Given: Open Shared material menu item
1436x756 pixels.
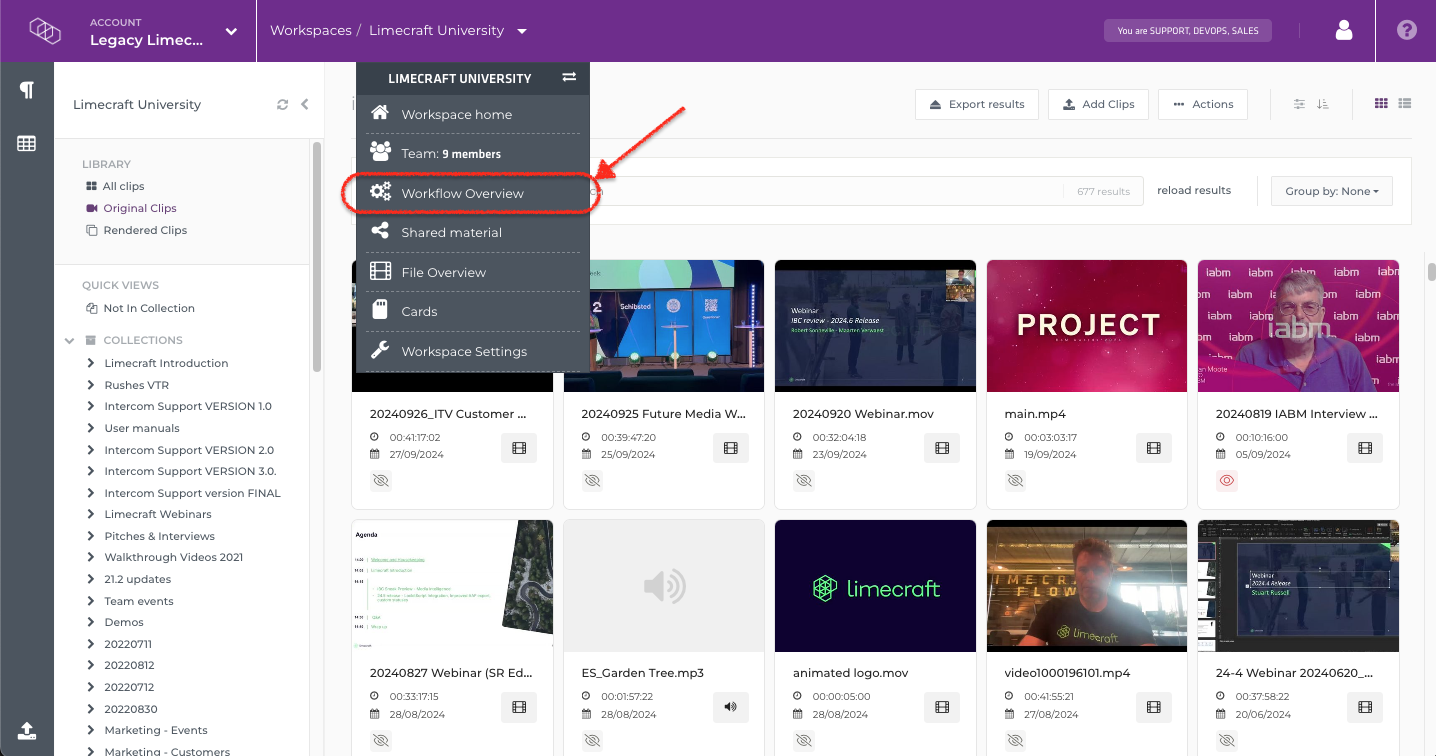Looking at the screenshot, I should click(x=473, y=232).
